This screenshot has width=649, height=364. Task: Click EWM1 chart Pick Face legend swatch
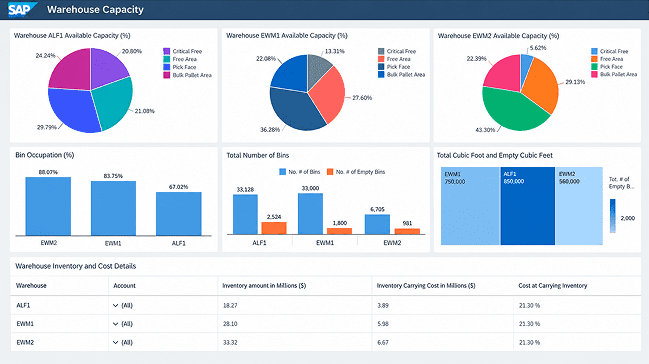click(381, 67)
